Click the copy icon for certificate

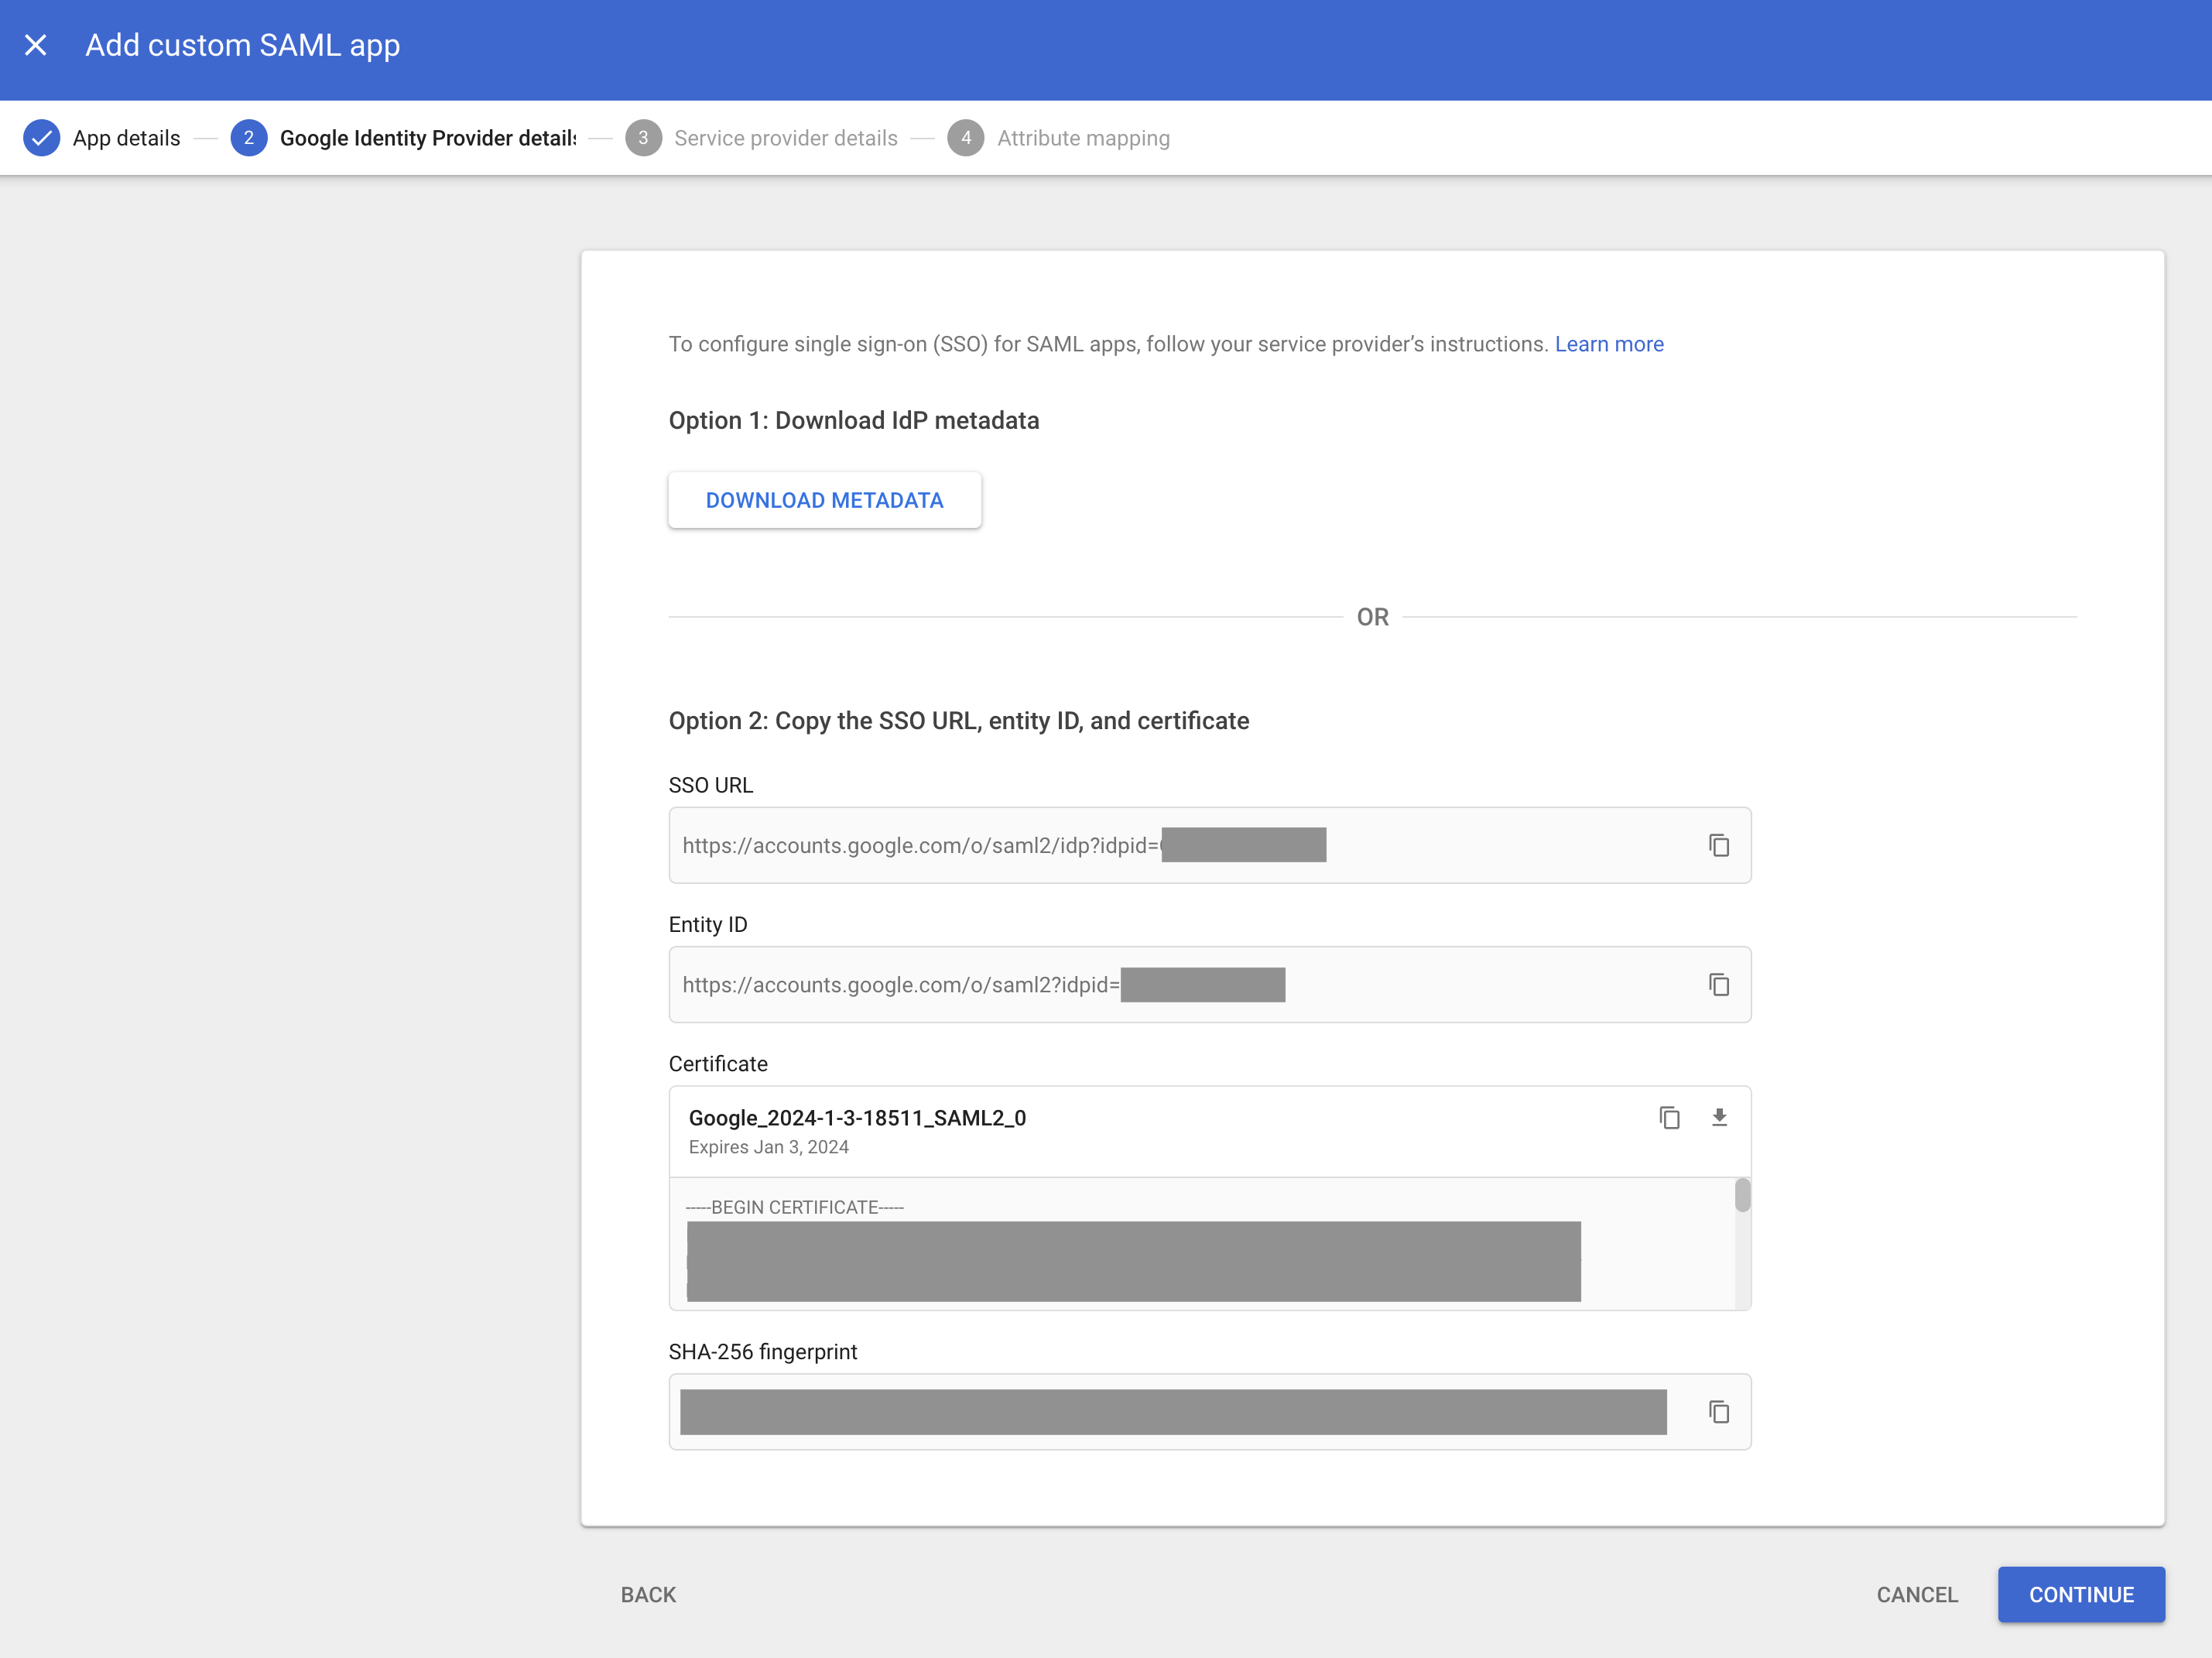[x=1669, y=1116]
